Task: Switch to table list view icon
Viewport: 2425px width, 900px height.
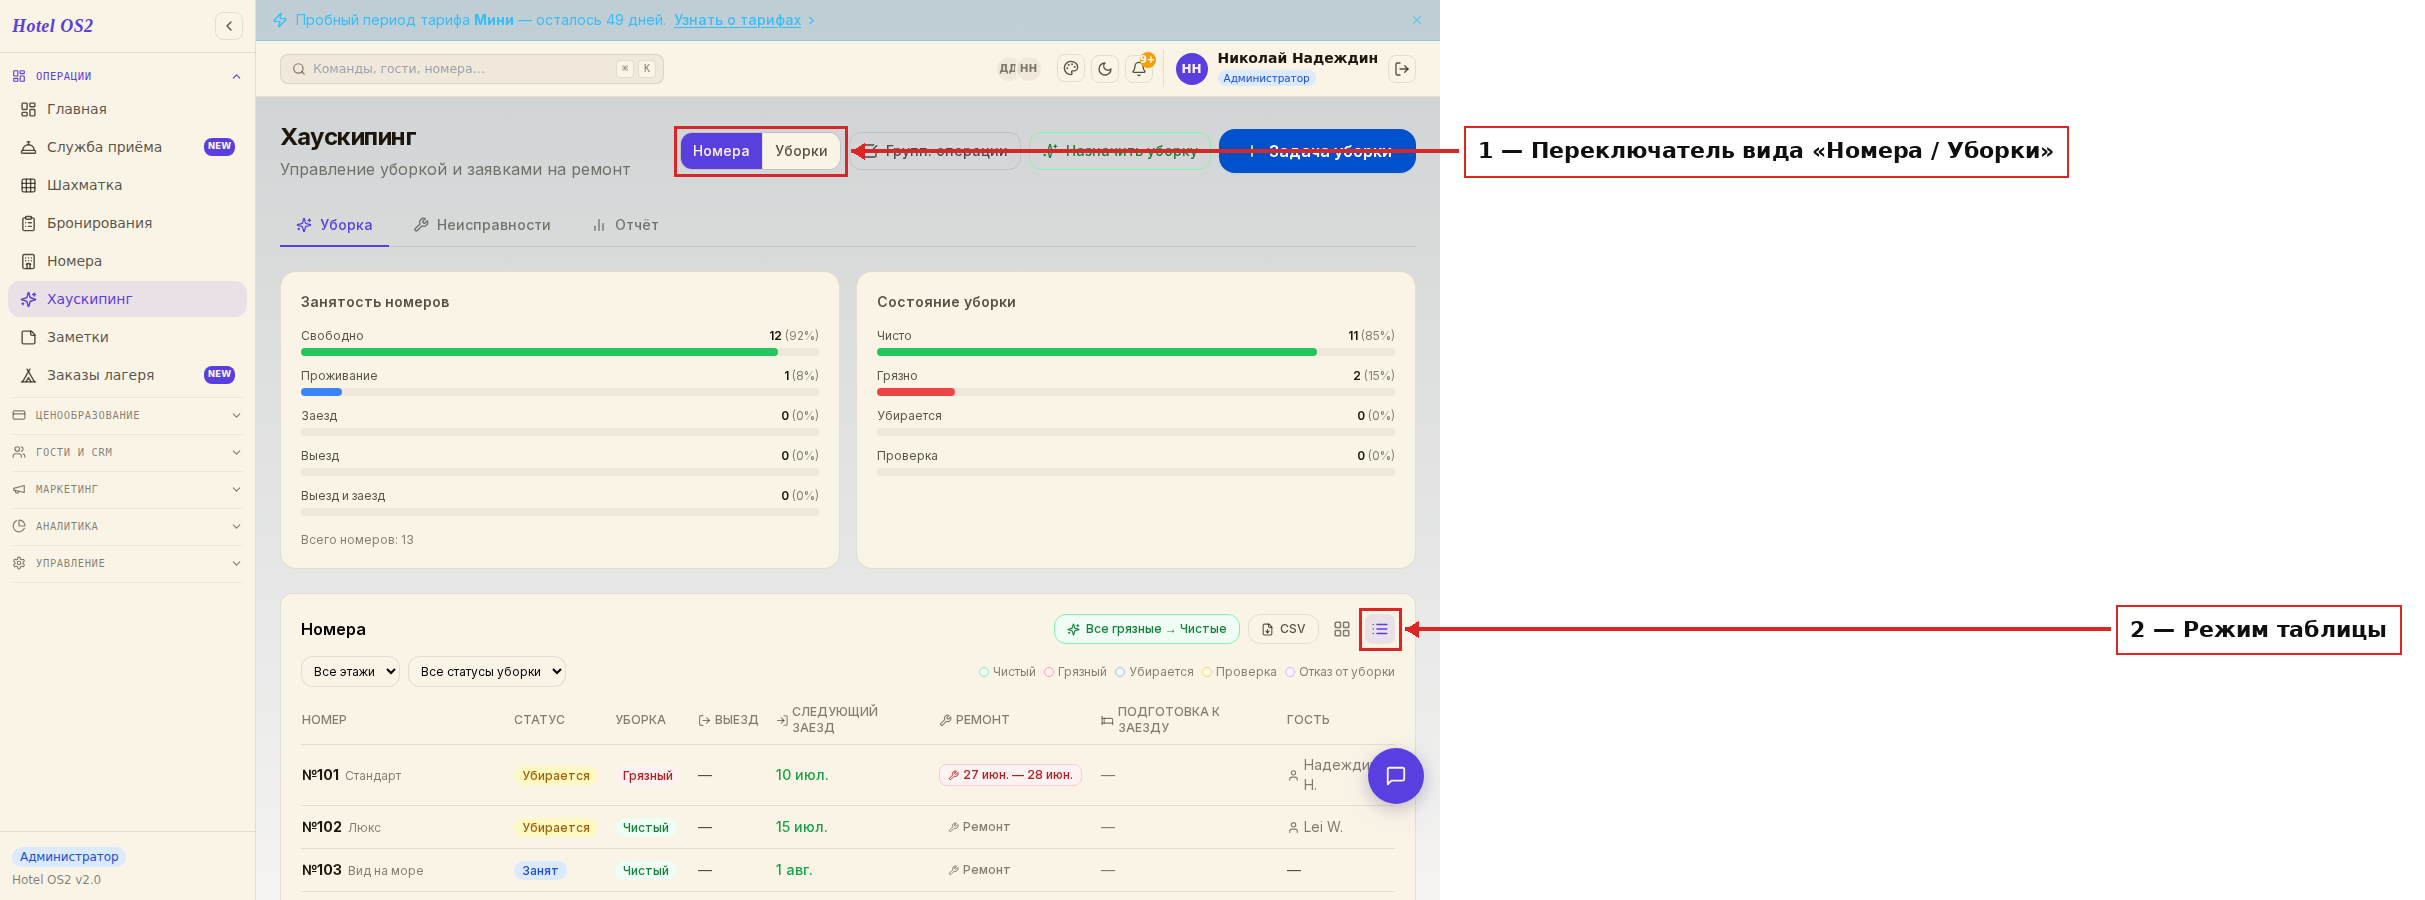Action: pyautogui.click(x=1380, y=629)
